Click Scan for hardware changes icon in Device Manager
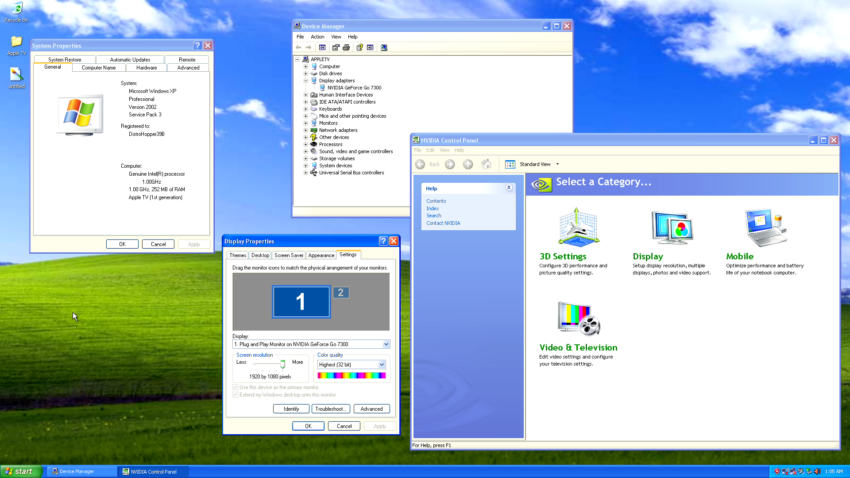Screen dimensions: 850x478 point(384,48)
